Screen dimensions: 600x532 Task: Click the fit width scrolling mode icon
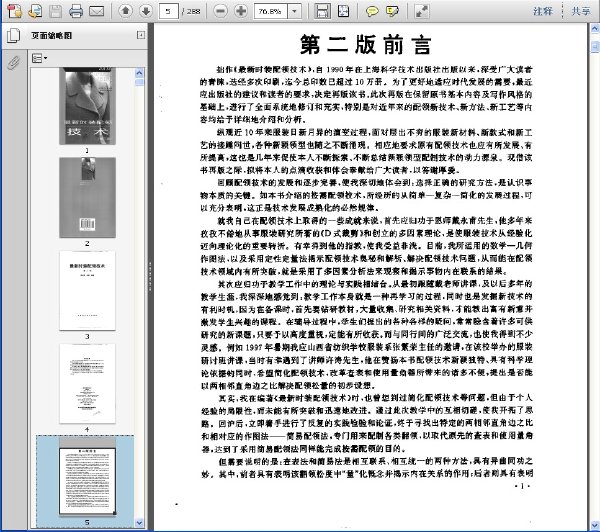[x=322, y=11]
